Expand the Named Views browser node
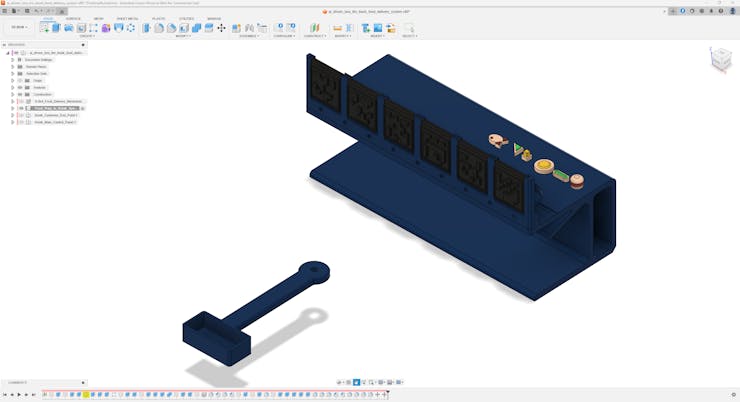This screenshot has width=740, height=402. pos(12,66)
